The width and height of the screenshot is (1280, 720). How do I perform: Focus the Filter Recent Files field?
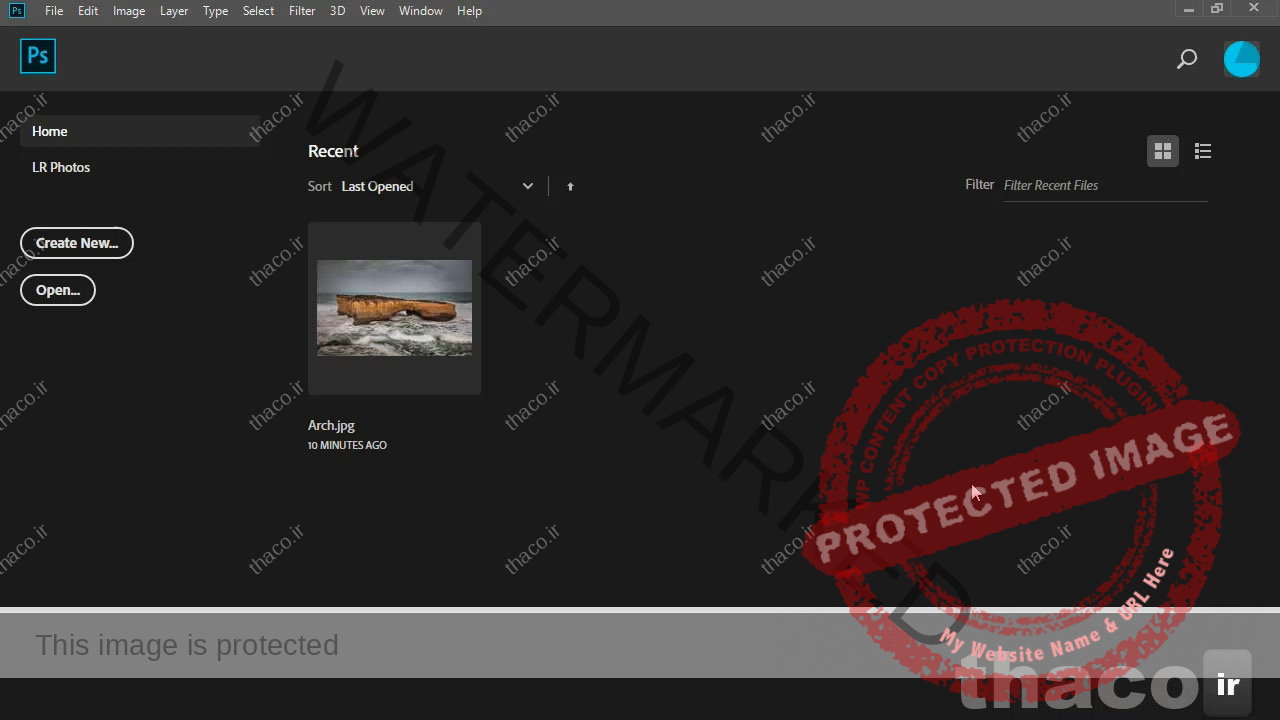tap(1105, 186)
